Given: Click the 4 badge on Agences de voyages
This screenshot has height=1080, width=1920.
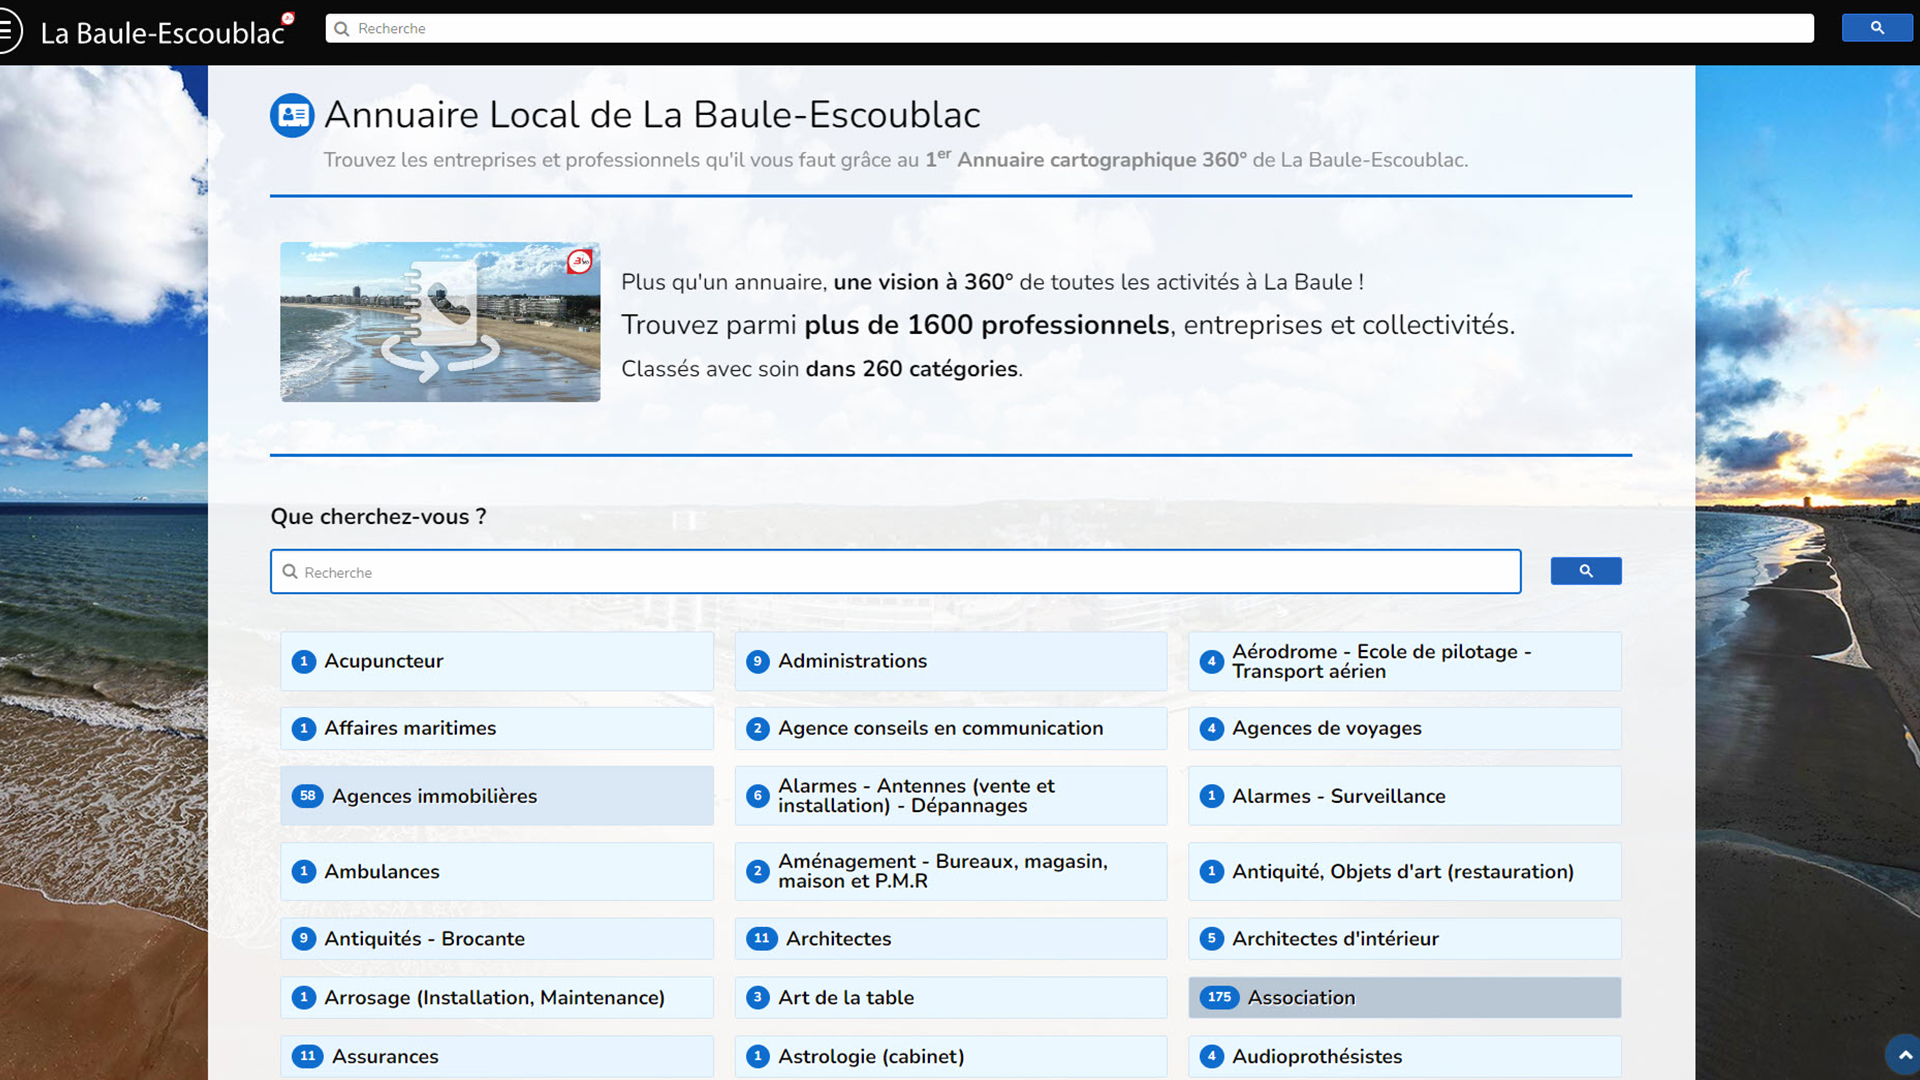Looking at the screenshot, I should [1212, 729].
